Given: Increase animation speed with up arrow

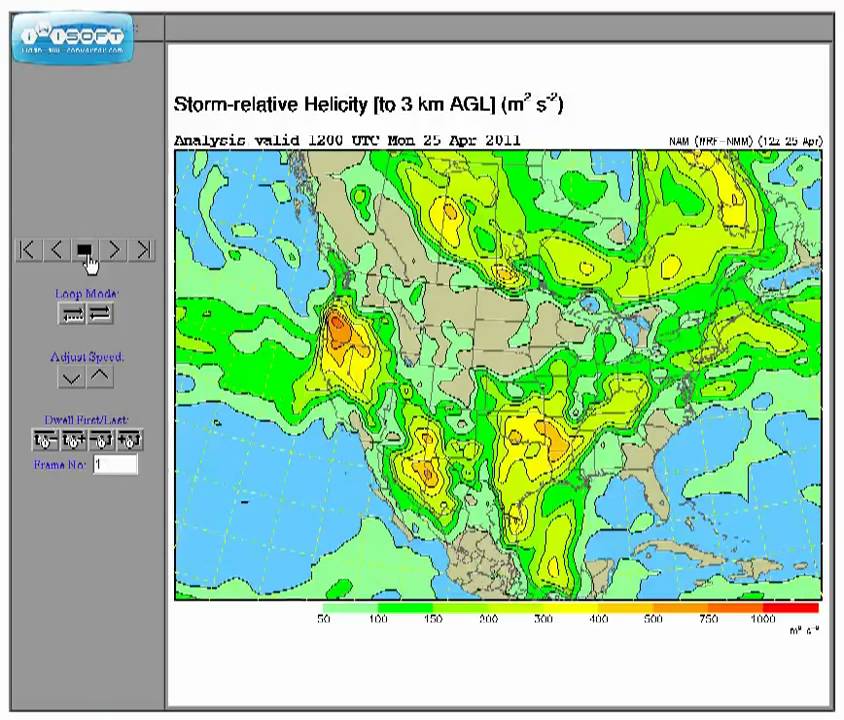Looking at the screenshot, I should pos(100,377).
